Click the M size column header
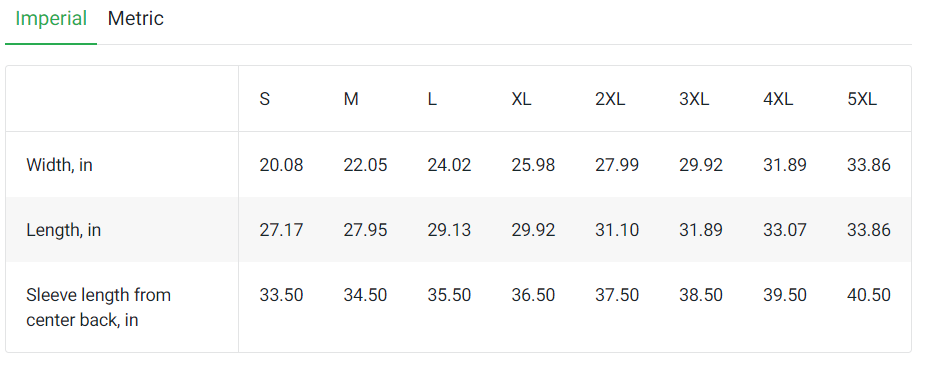This screenshot has height=380, width=930. pos(351,99)
